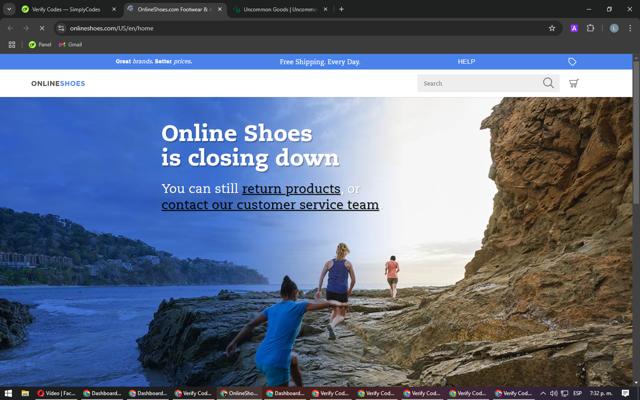Follow contact our customer service team link
Image resolution: width=640 pixels, height=400 pixels.
pyautogui.click(x=270, y=204)
